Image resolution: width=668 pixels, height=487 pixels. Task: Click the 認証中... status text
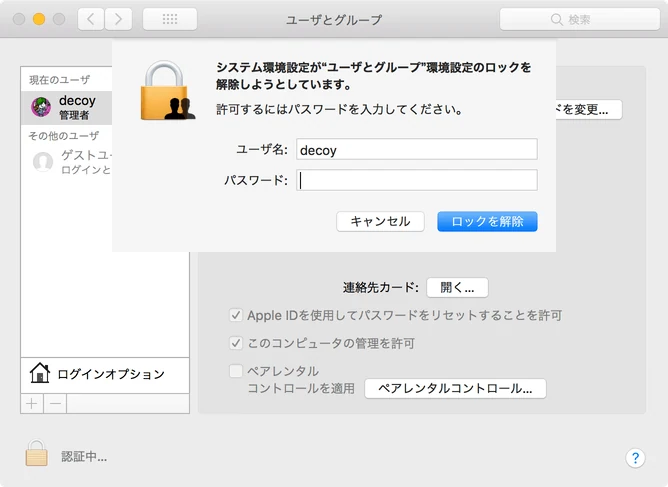point(84,457)
